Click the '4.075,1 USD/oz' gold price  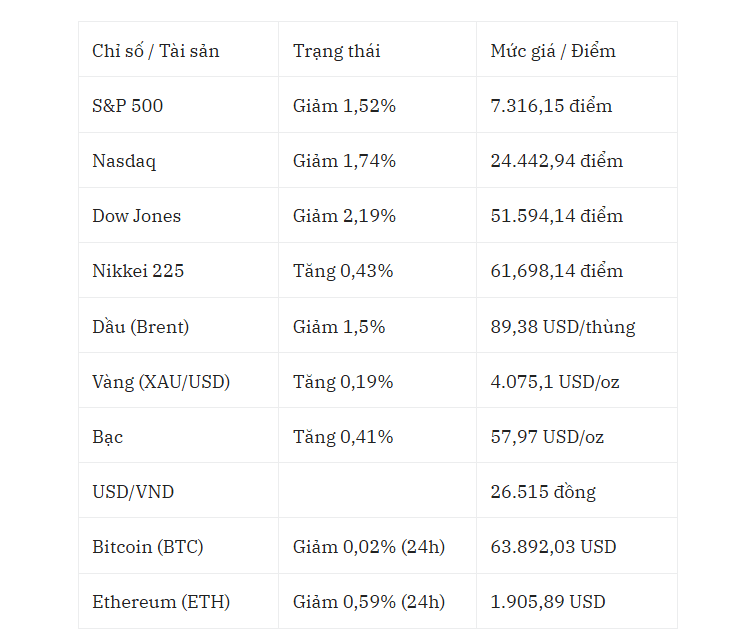point(555,381)
